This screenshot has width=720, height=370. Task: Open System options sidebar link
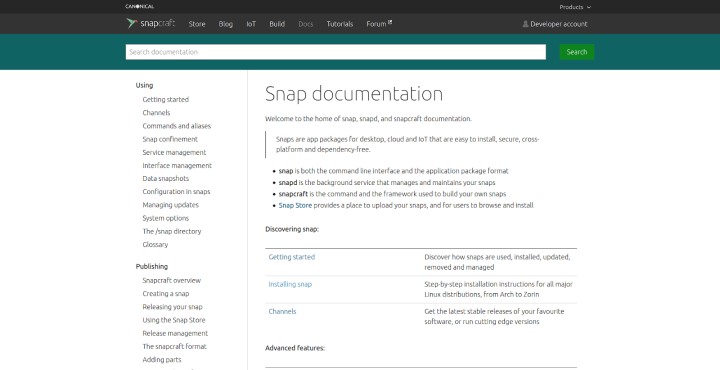tap(165, 219)
